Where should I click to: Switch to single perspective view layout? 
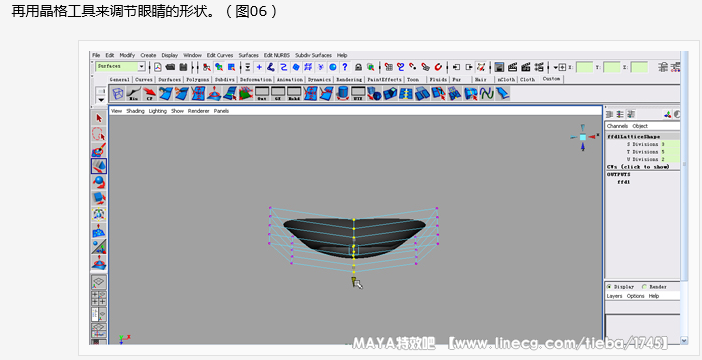[x=99, y=282]
